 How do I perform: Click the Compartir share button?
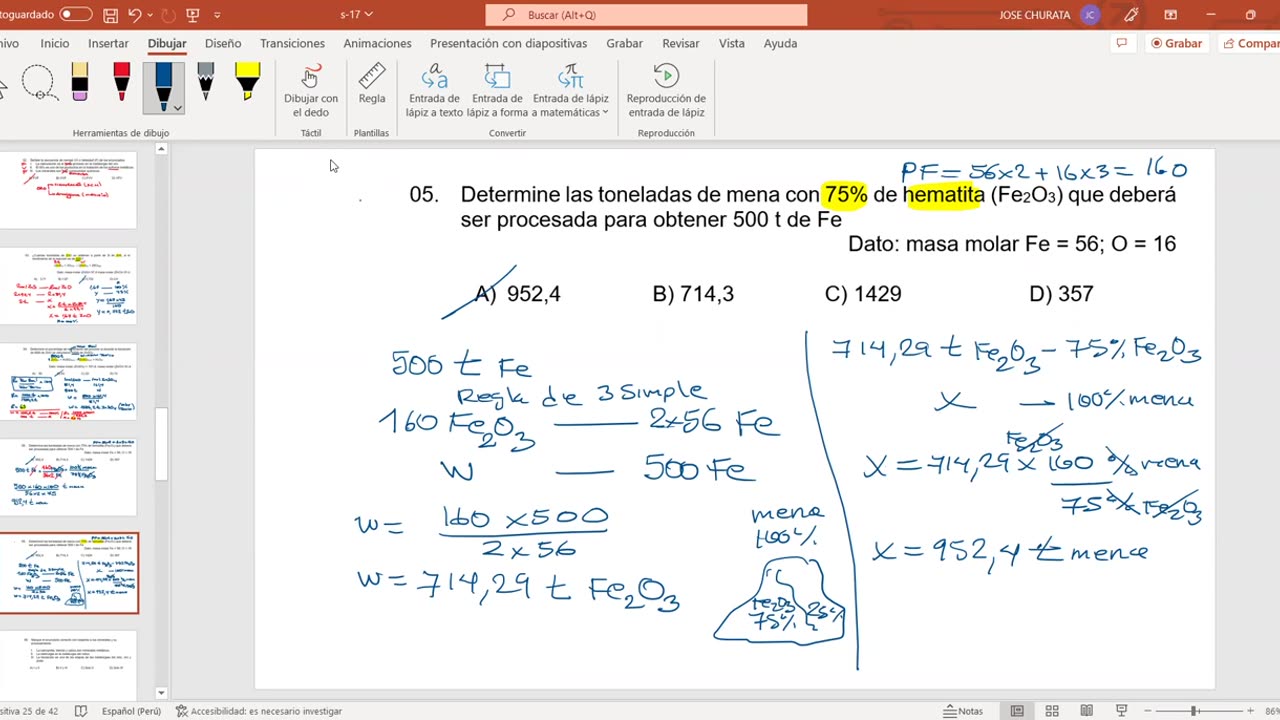1249,43
